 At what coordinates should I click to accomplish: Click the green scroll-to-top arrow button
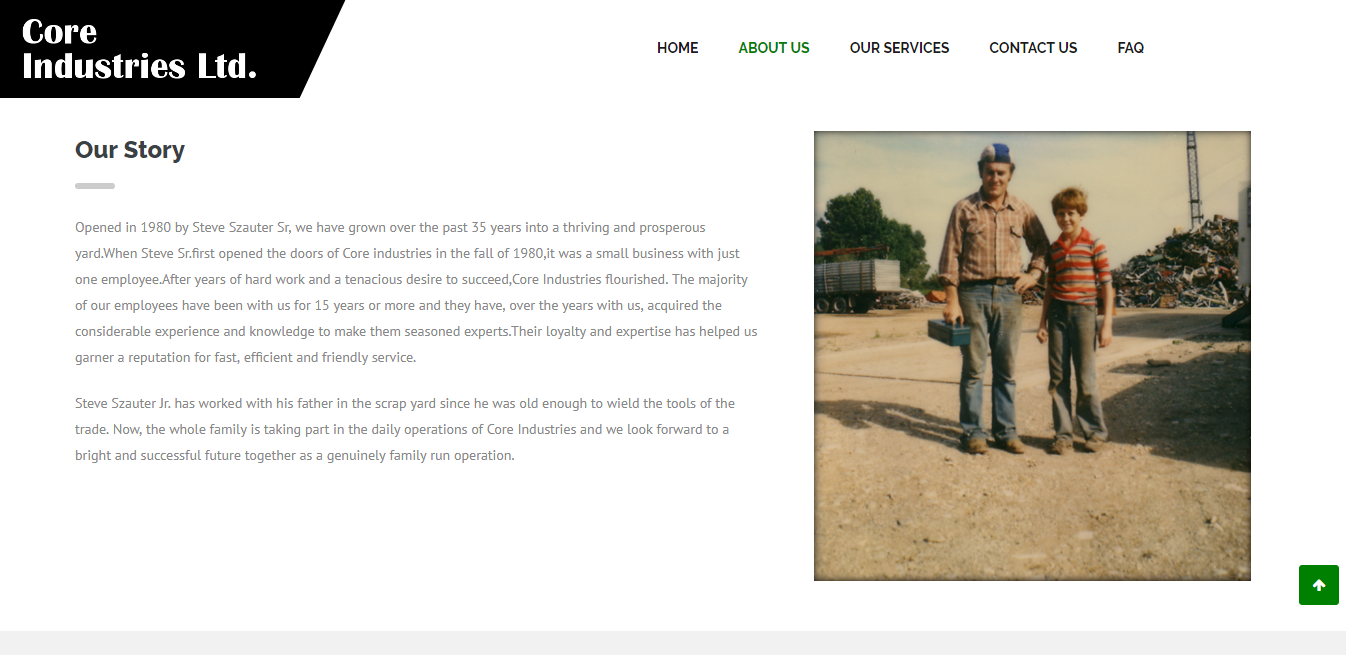(1318, 585)
